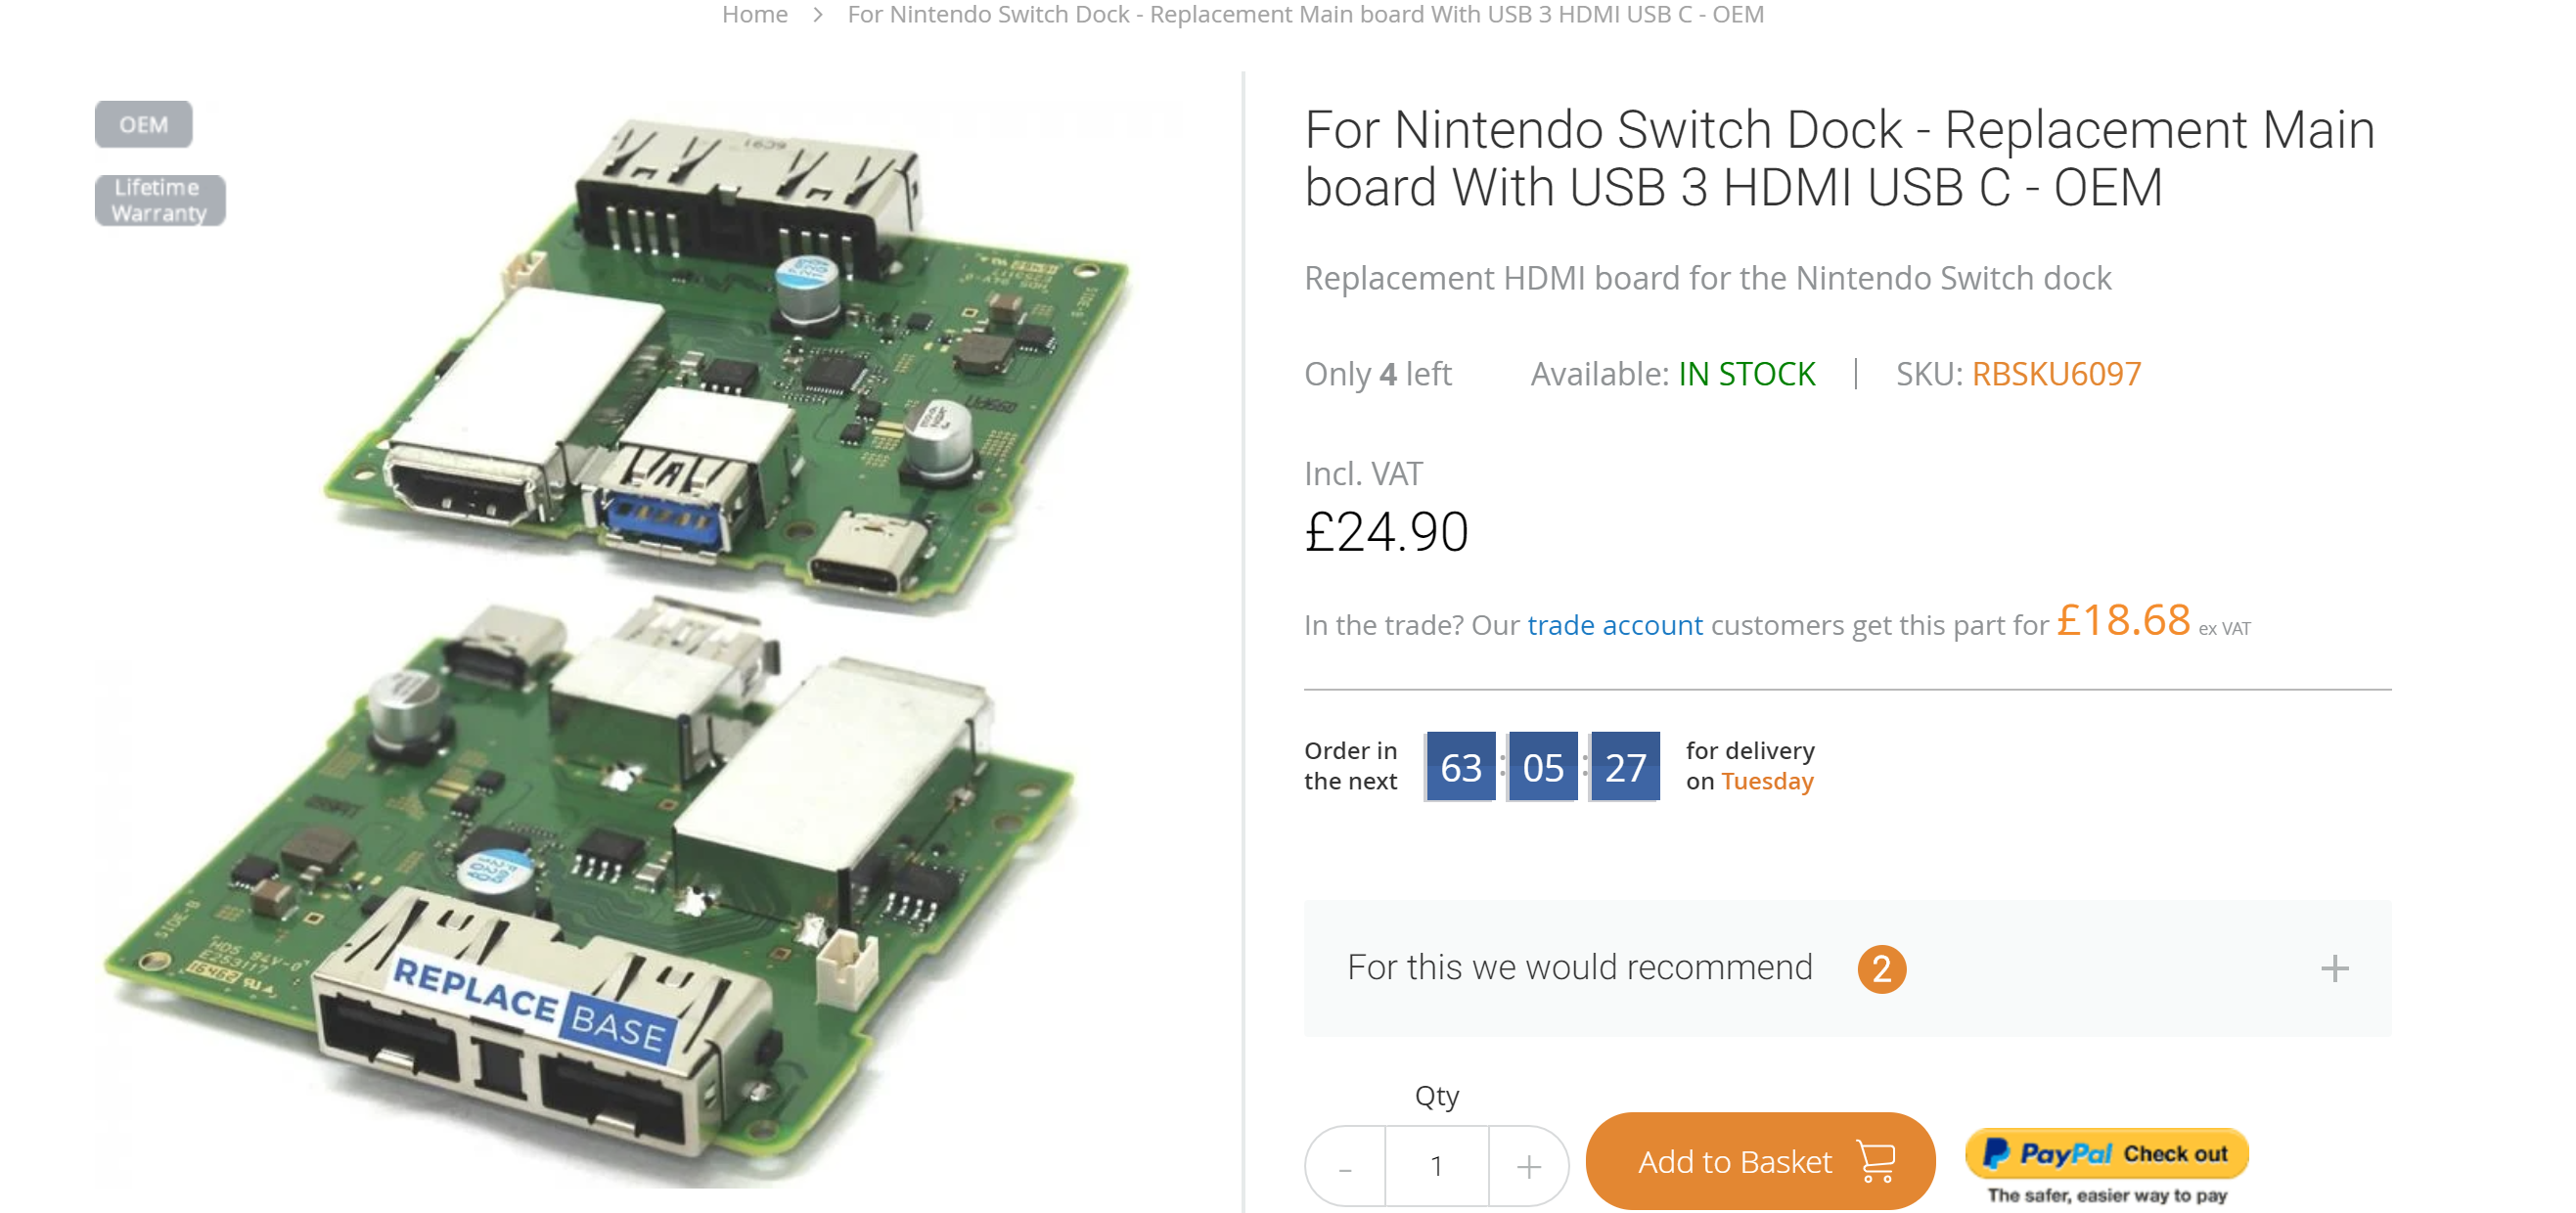Screen dimensions: 2576x1213
Task: Click the breadcrumb chevron after Home
Action: click(x=818, y=15)
